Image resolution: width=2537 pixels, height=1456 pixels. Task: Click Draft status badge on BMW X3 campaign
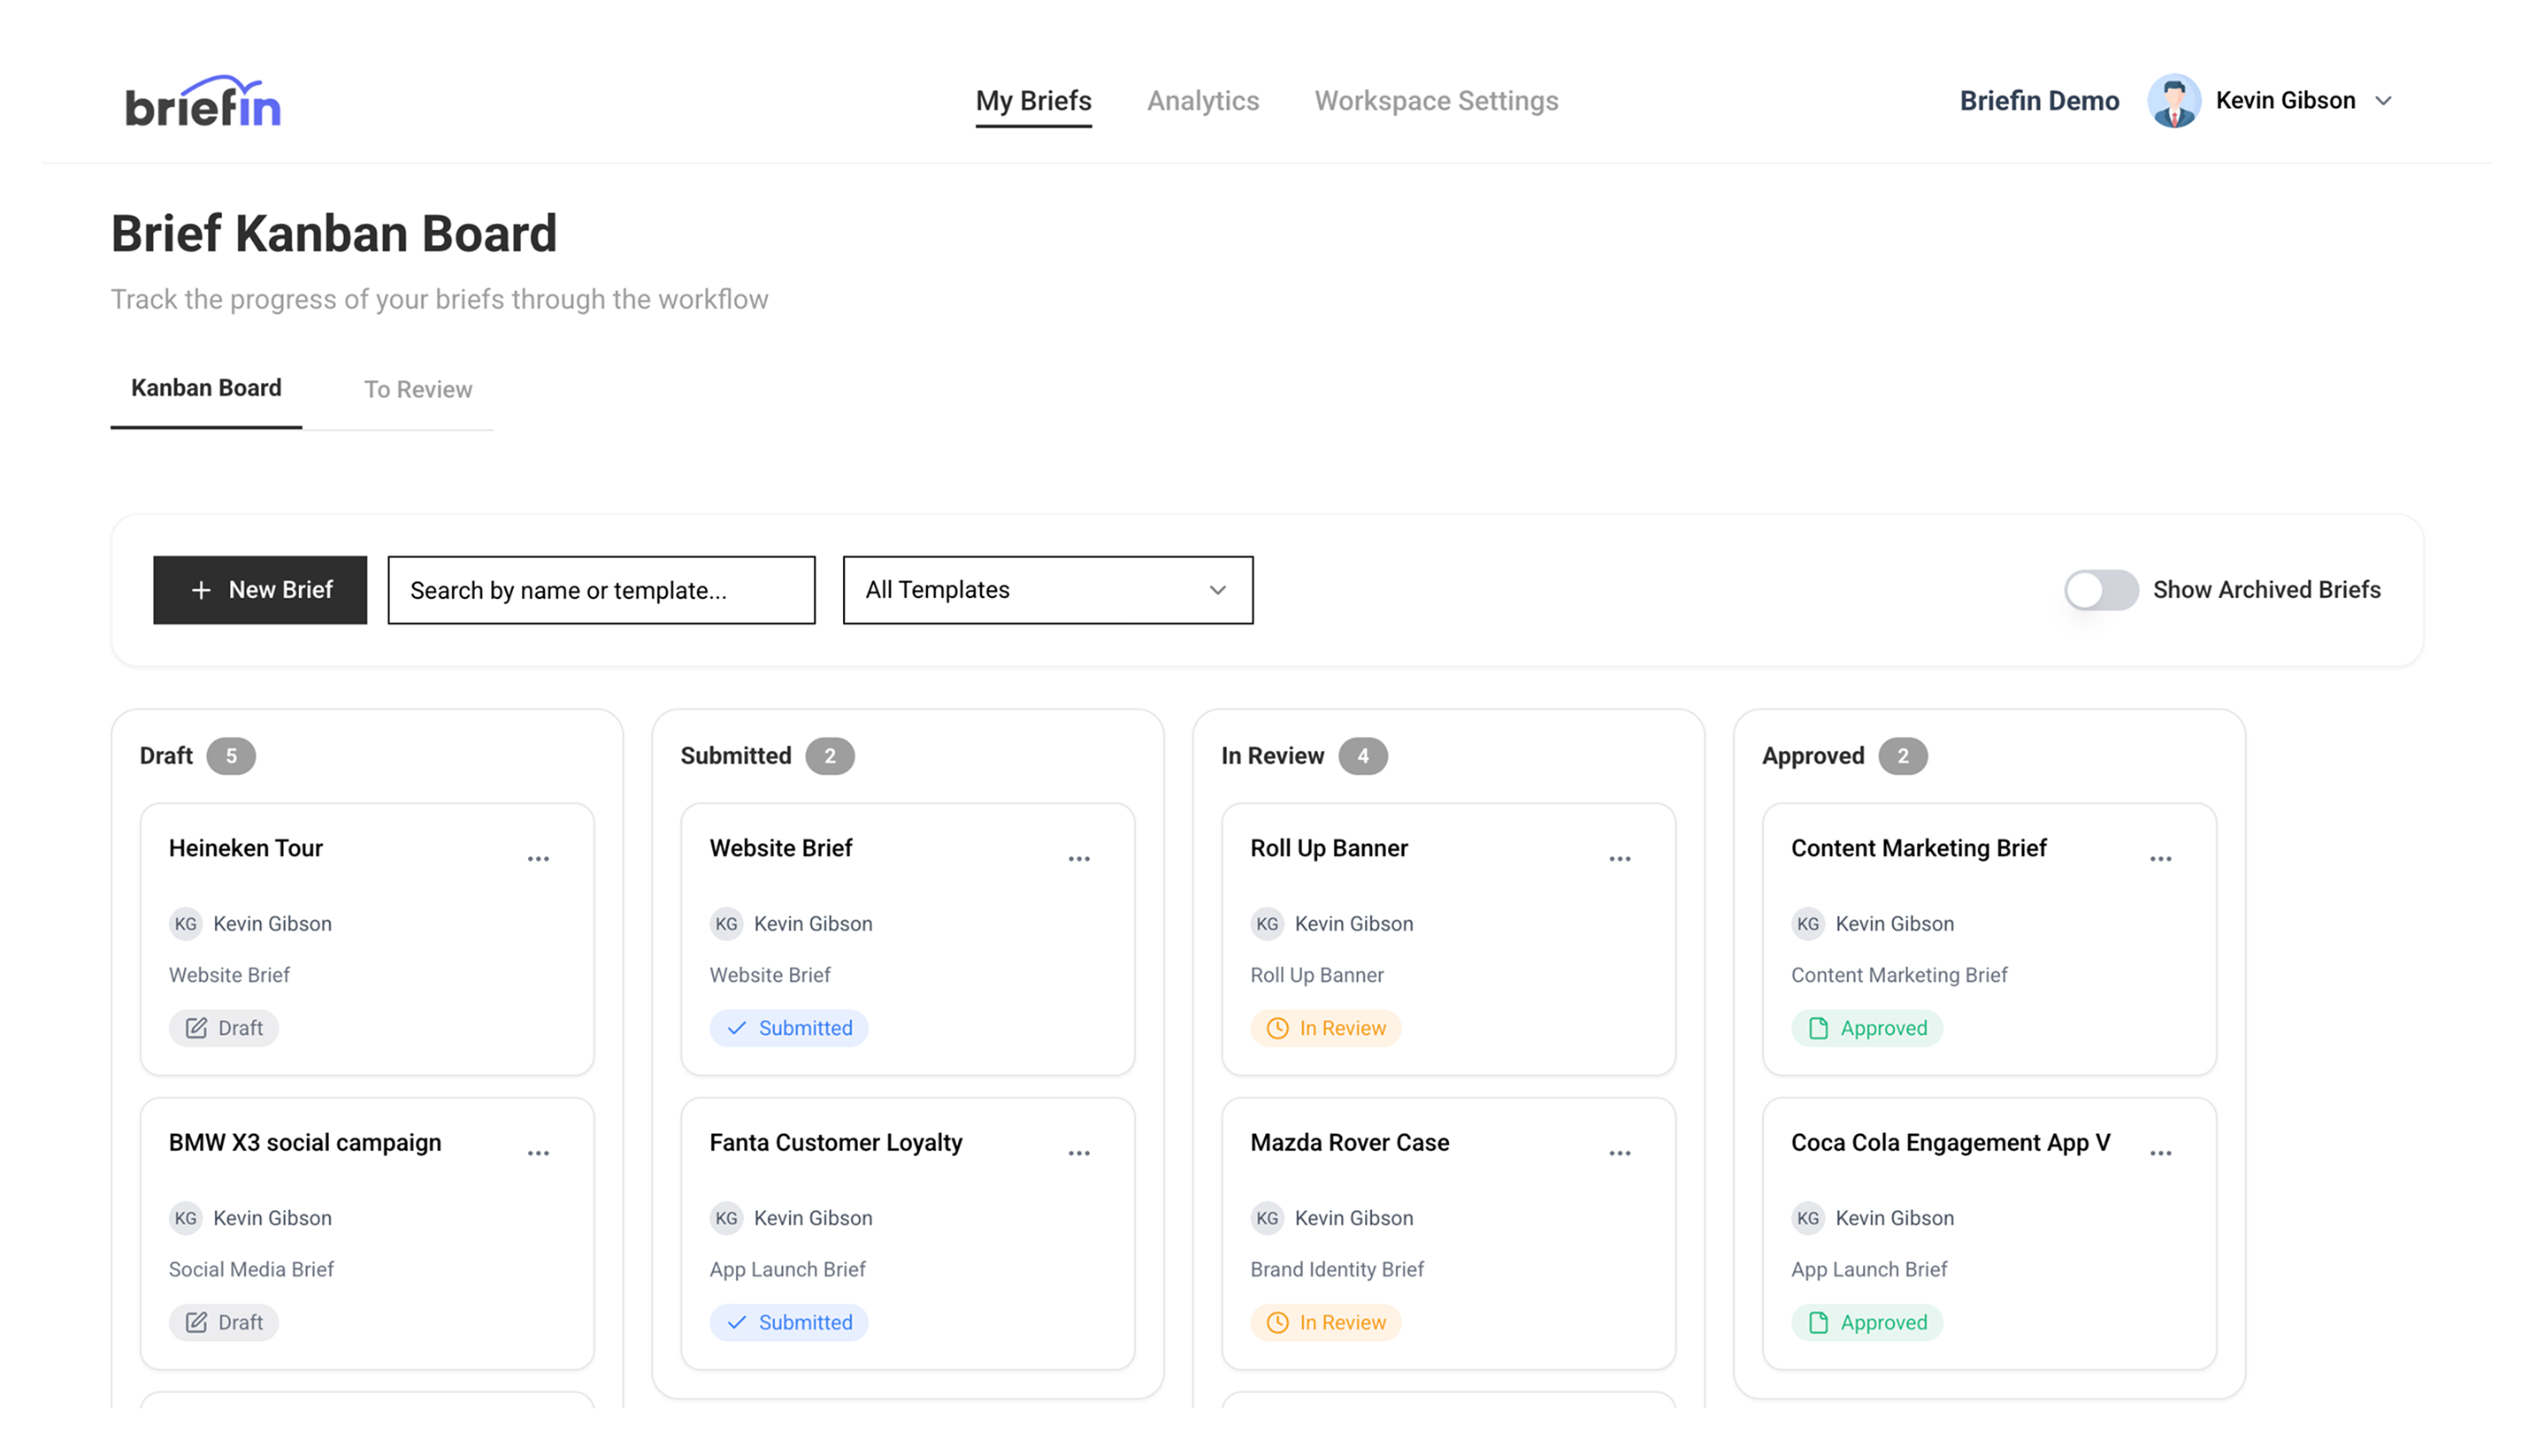tap(224, 1322)
